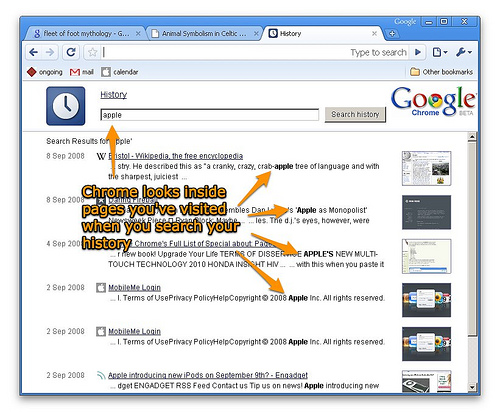Viewport: 500px width, 412px height.
Task: Go forward with the forward arrow
Action: [x=50, y=52]
